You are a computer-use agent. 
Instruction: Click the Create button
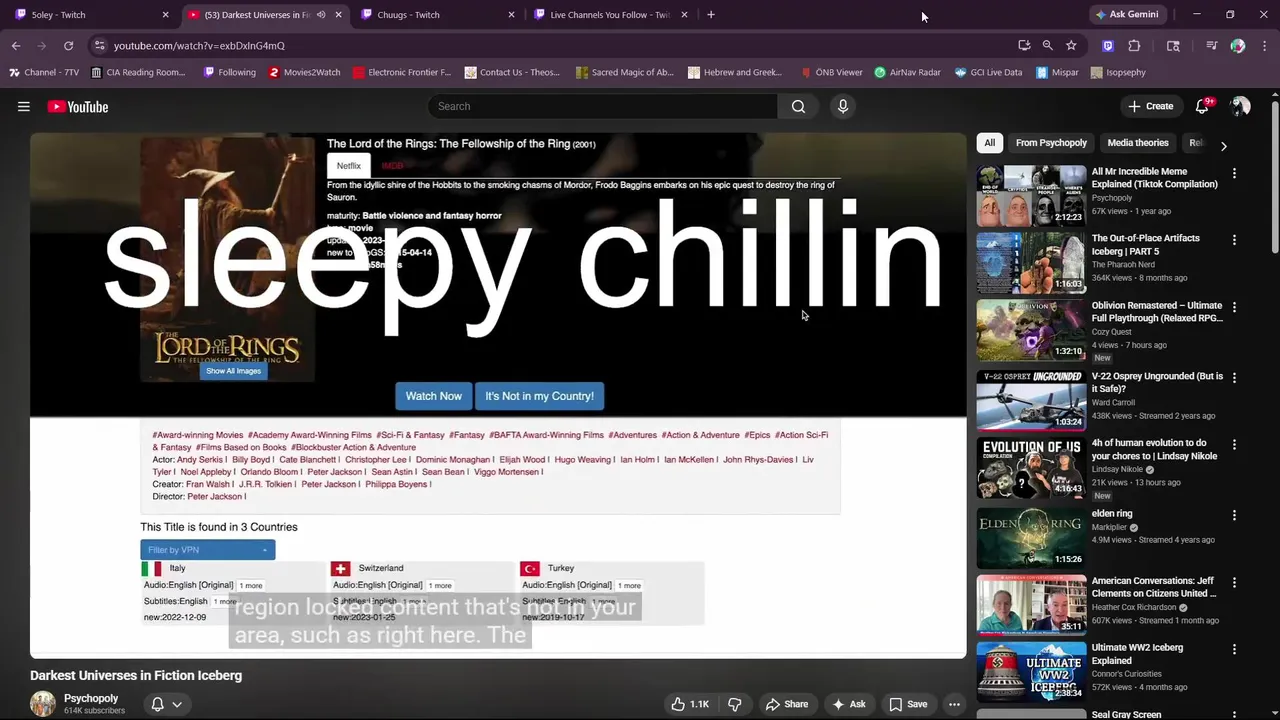pos(1151,106)
